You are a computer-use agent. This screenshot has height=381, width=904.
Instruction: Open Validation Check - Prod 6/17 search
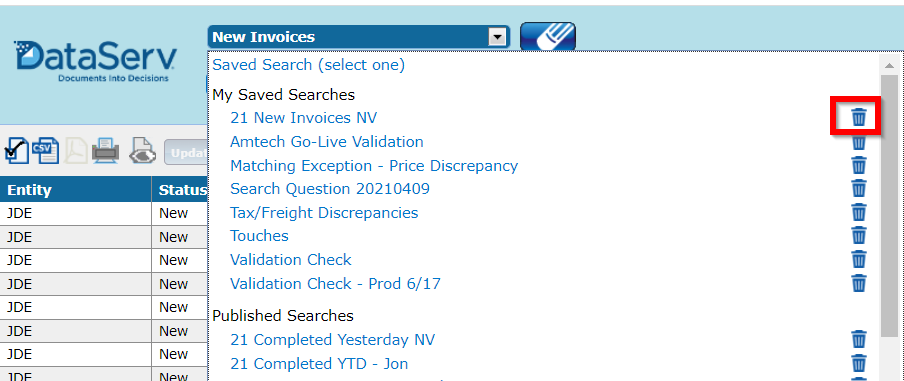tap(336, 284)
